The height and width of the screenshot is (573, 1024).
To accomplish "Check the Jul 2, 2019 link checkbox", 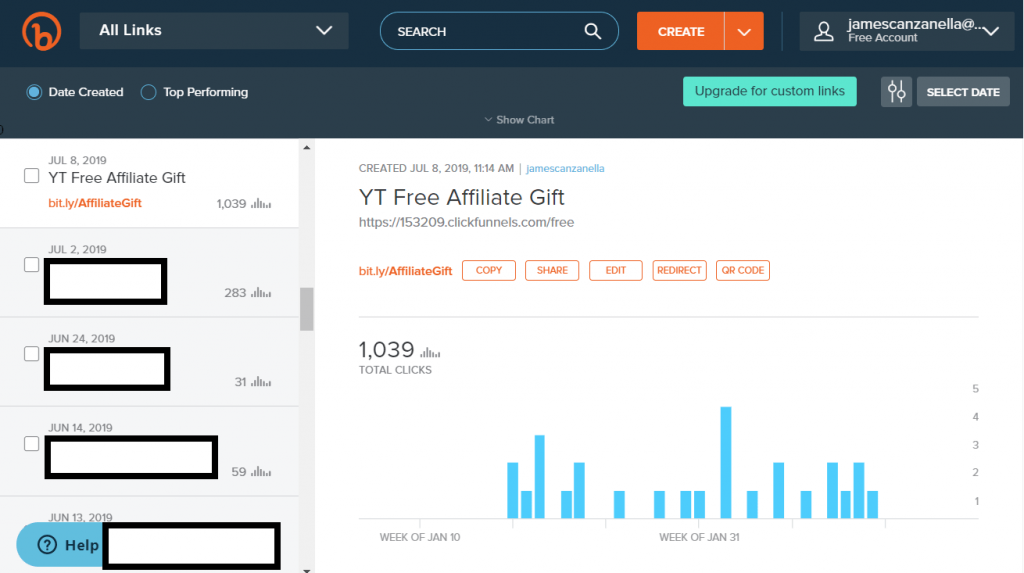I will (31, 265).
